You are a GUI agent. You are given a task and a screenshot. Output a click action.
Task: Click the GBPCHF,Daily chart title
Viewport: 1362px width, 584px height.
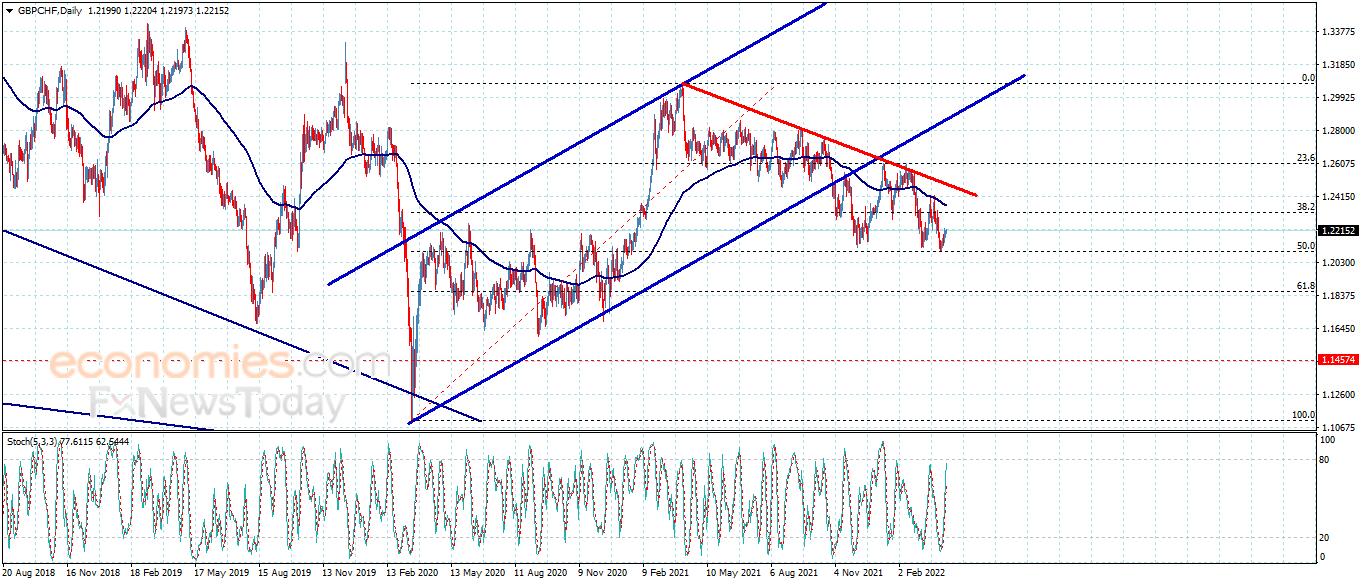[x=47, y=10]
